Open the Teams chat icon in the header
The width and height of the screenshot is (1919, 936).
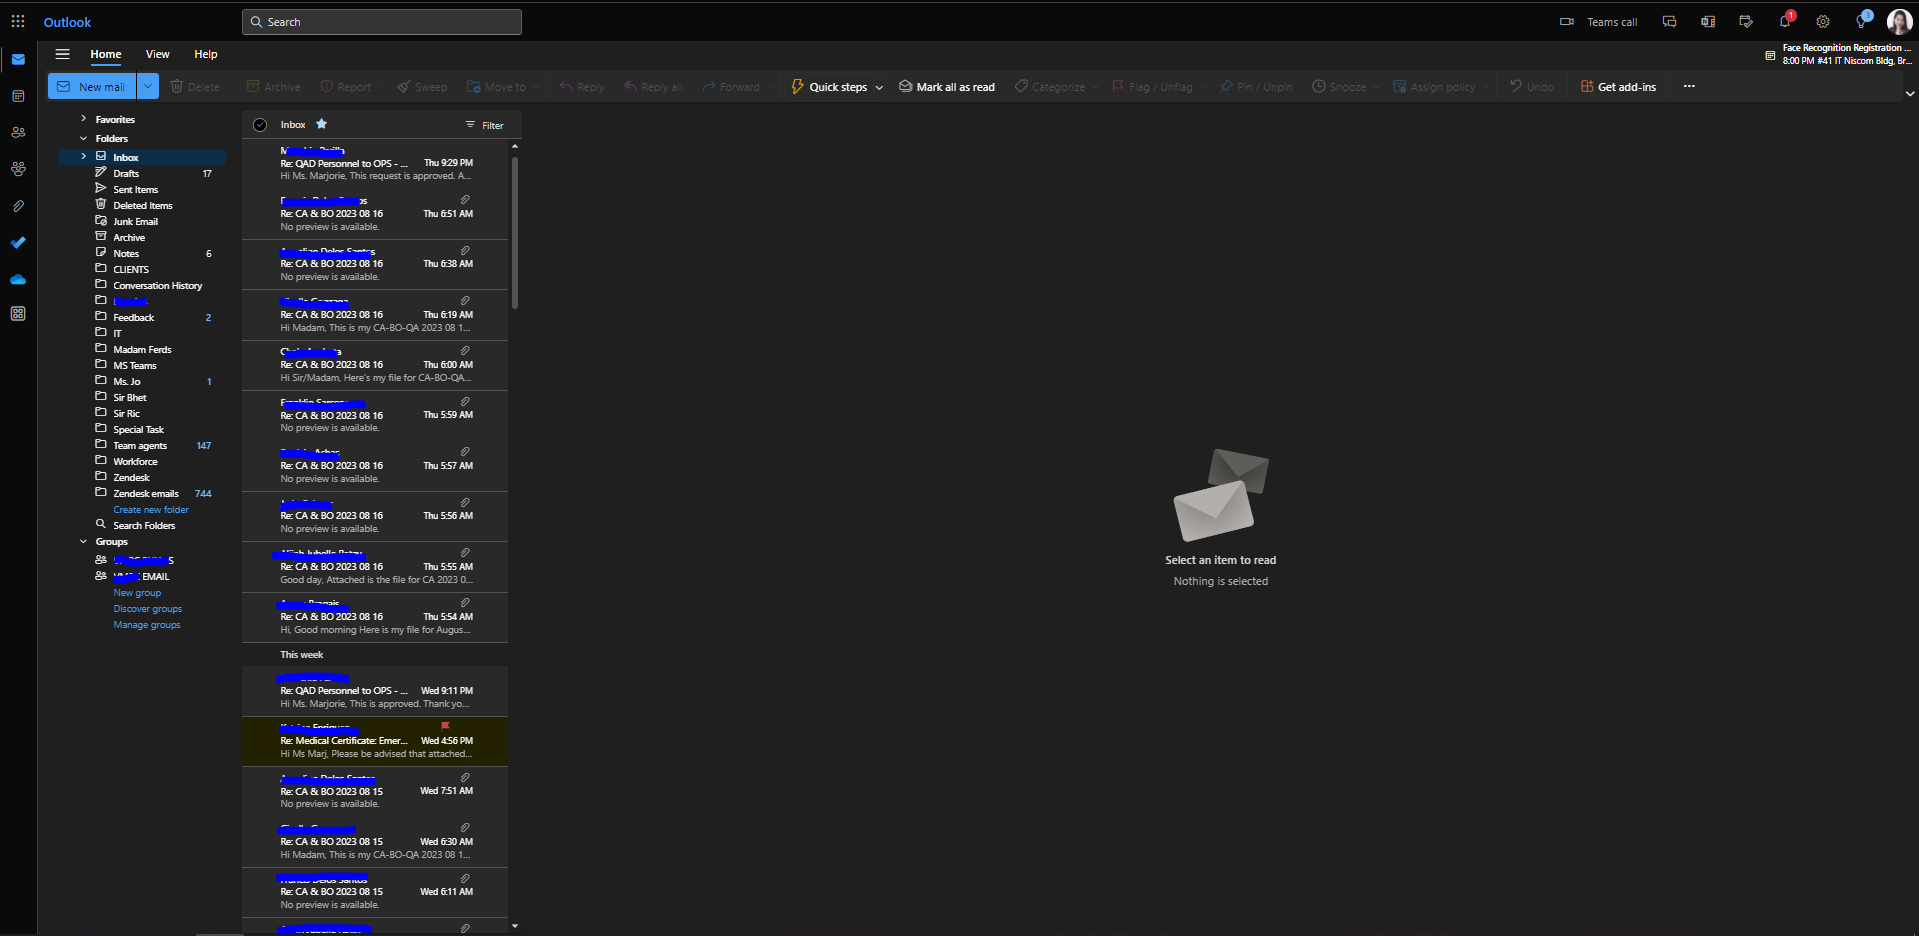tap(1669, 22)
